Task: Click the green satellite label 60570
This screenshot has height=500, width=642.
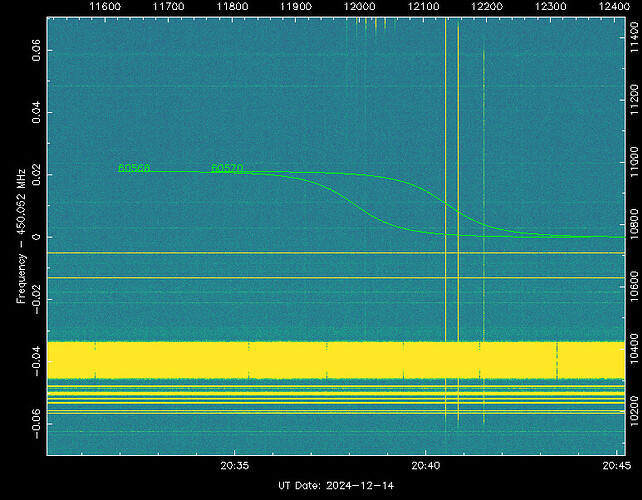Action: (x=227, y=168)
